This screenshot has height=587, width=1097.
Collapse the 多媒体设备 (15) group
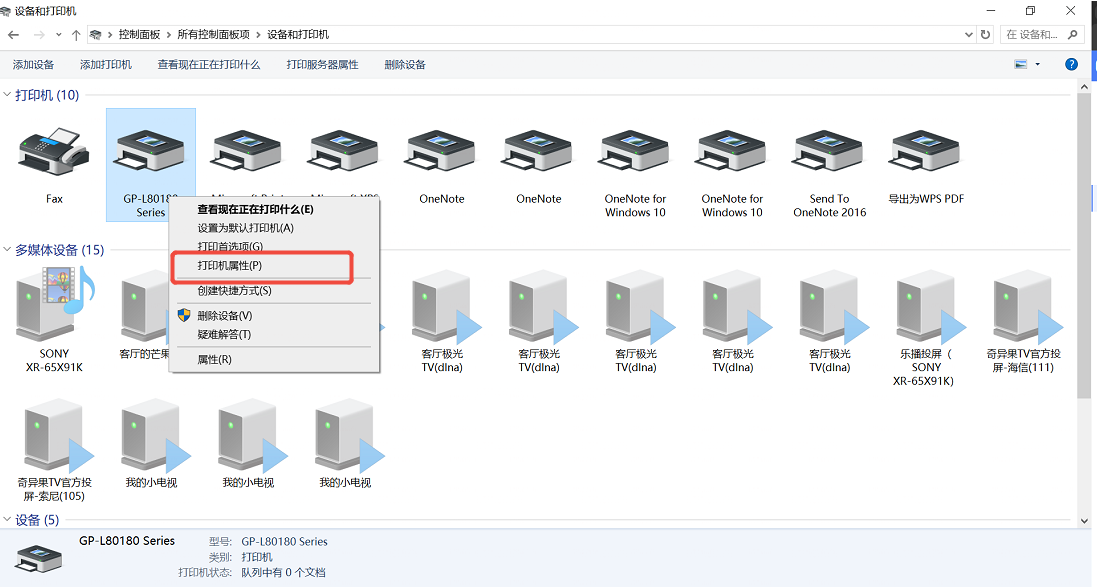7,250
